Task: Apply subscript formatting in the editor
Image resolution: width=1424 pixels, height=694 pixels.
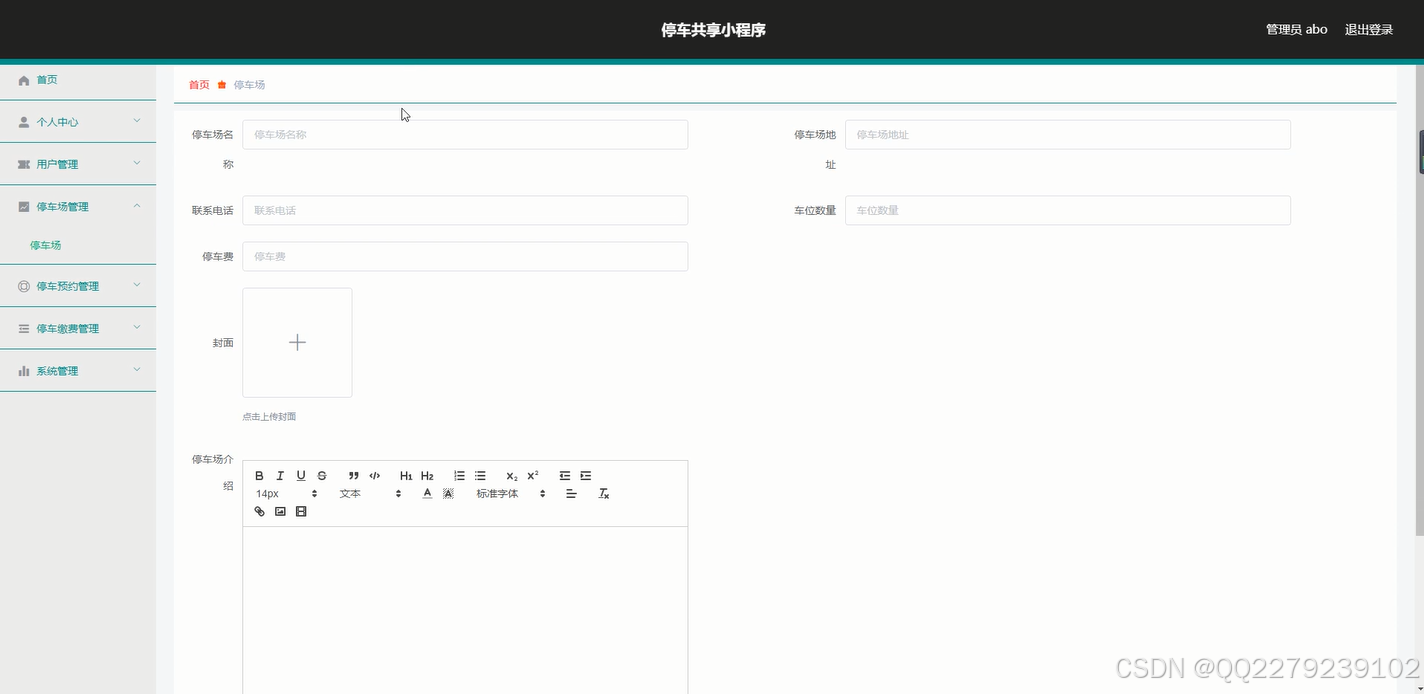Action: 511,476
